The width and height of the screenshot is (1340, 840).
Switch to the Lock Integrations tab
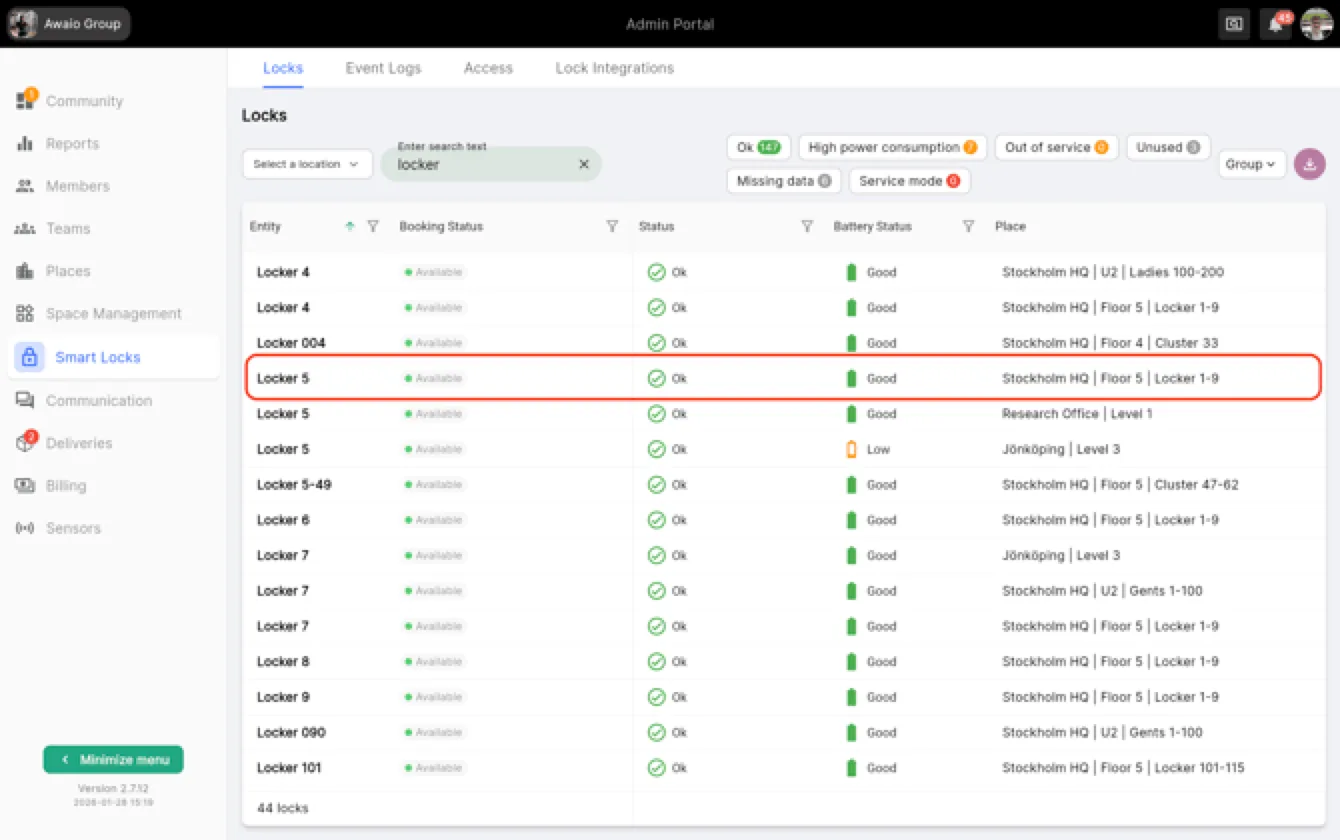coord(615,68)
